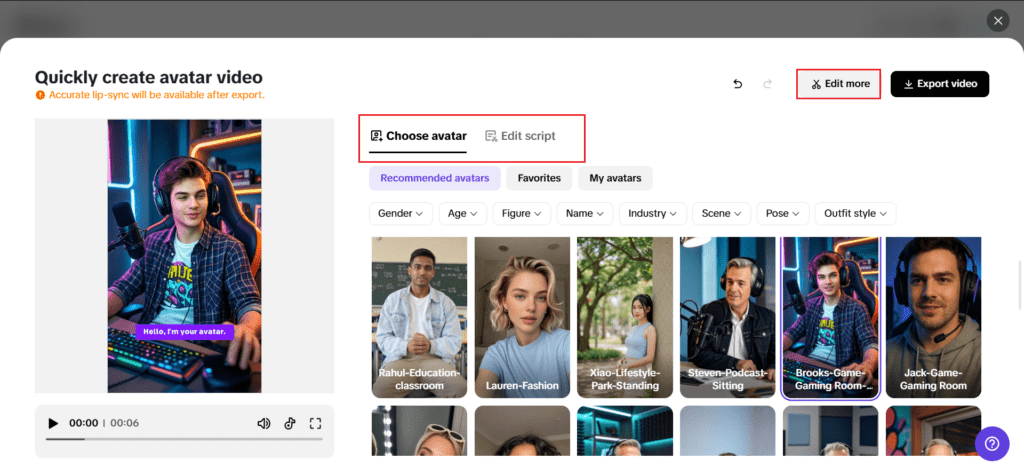The image size is (1024, 475).
Task: Expand the Industry filter dropdown
Action: click(653, 213)
